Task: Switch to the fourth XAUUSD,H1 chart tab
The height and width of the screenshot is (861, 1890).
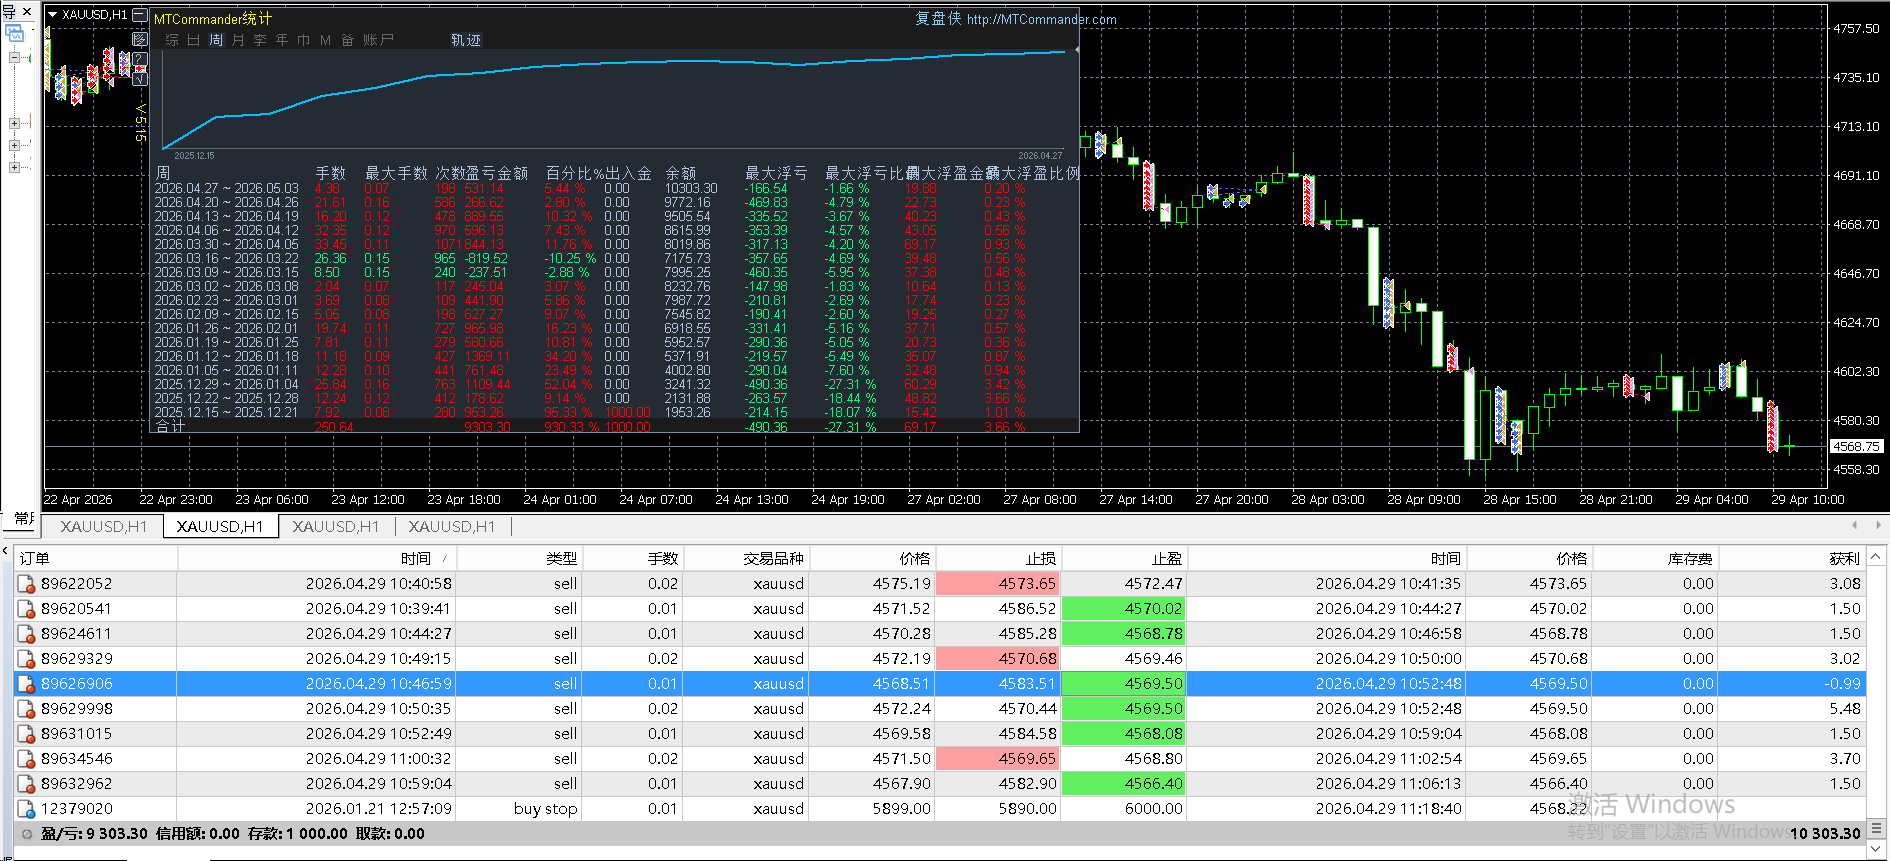Action: 452,527
